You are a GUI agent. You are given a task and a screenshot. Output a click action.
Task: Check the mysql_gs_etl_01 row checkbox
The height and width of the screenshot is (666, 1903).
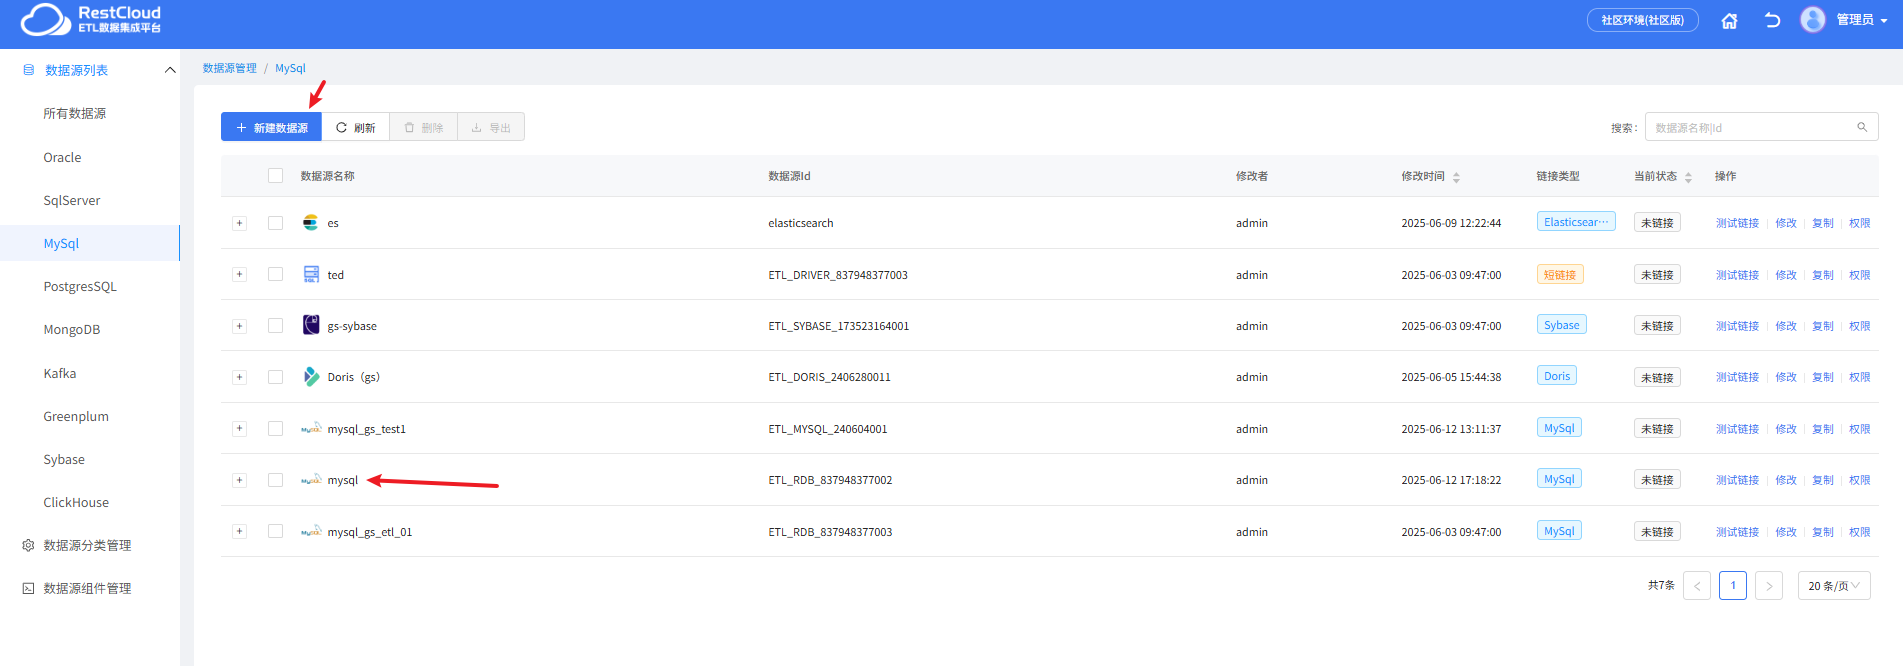[275, 531]
